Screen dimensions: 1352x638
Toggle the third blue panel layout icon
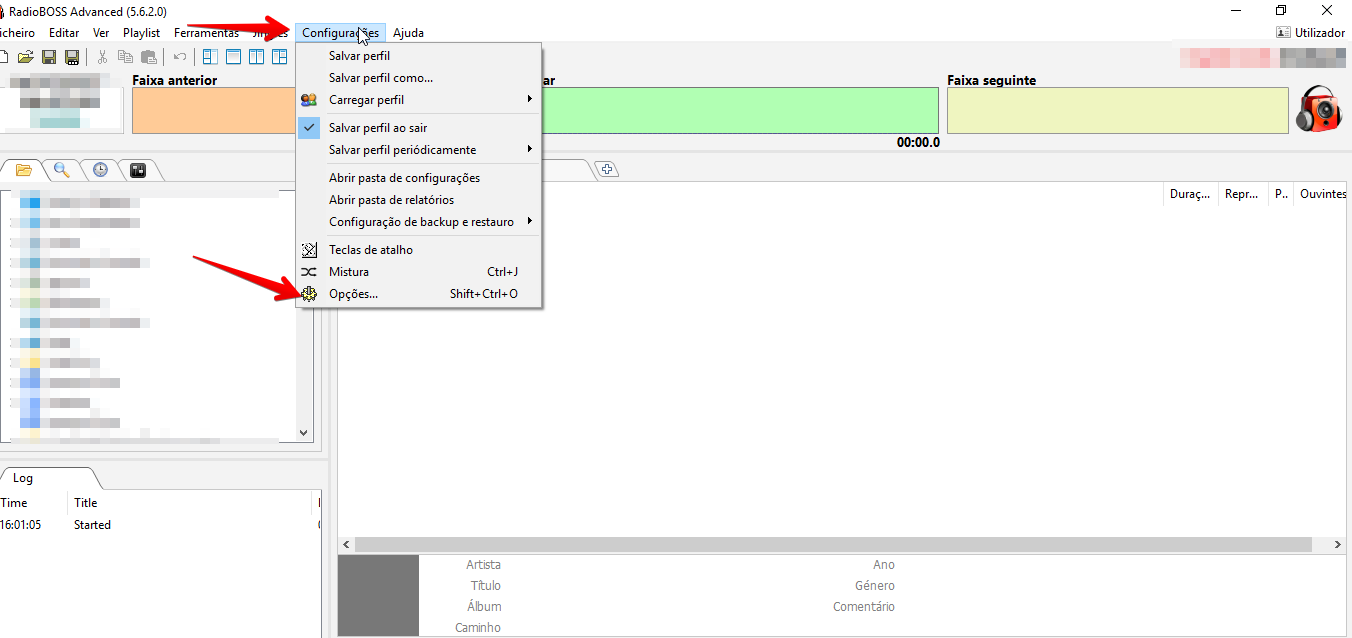[x=257, y=57]
